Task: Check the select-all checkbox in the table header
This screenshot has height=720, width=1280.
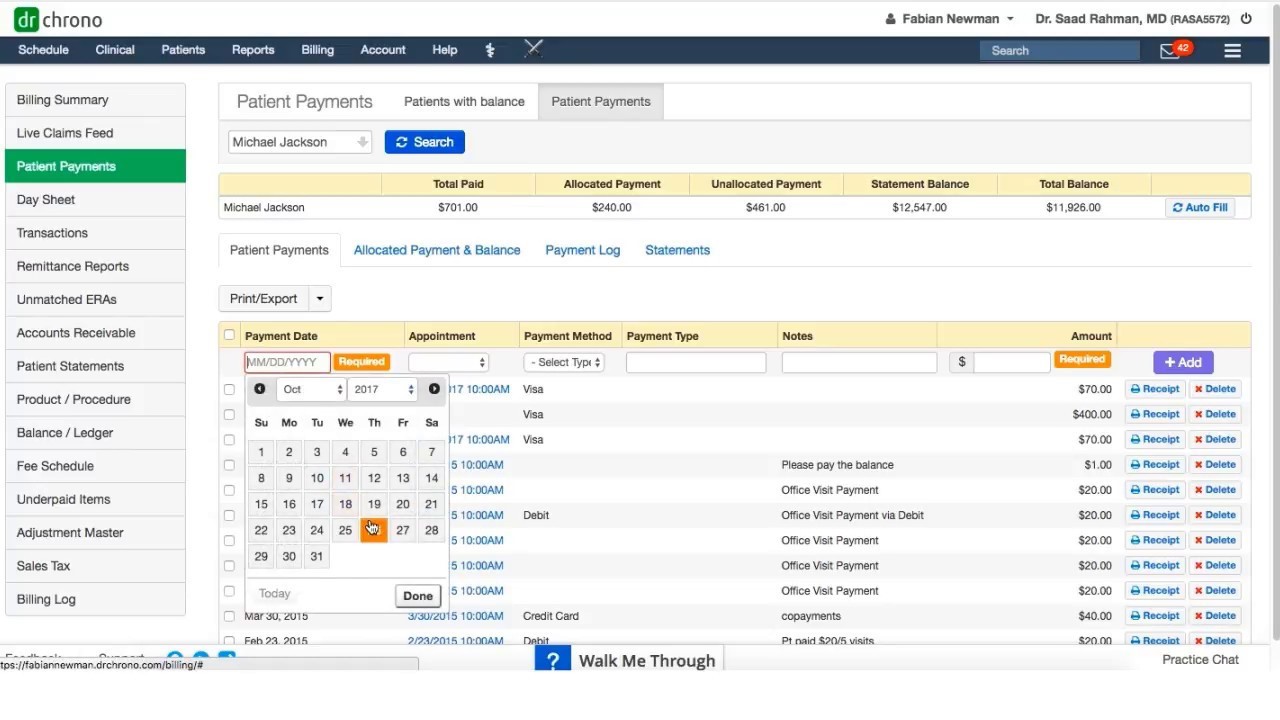Action: (229, 335)
